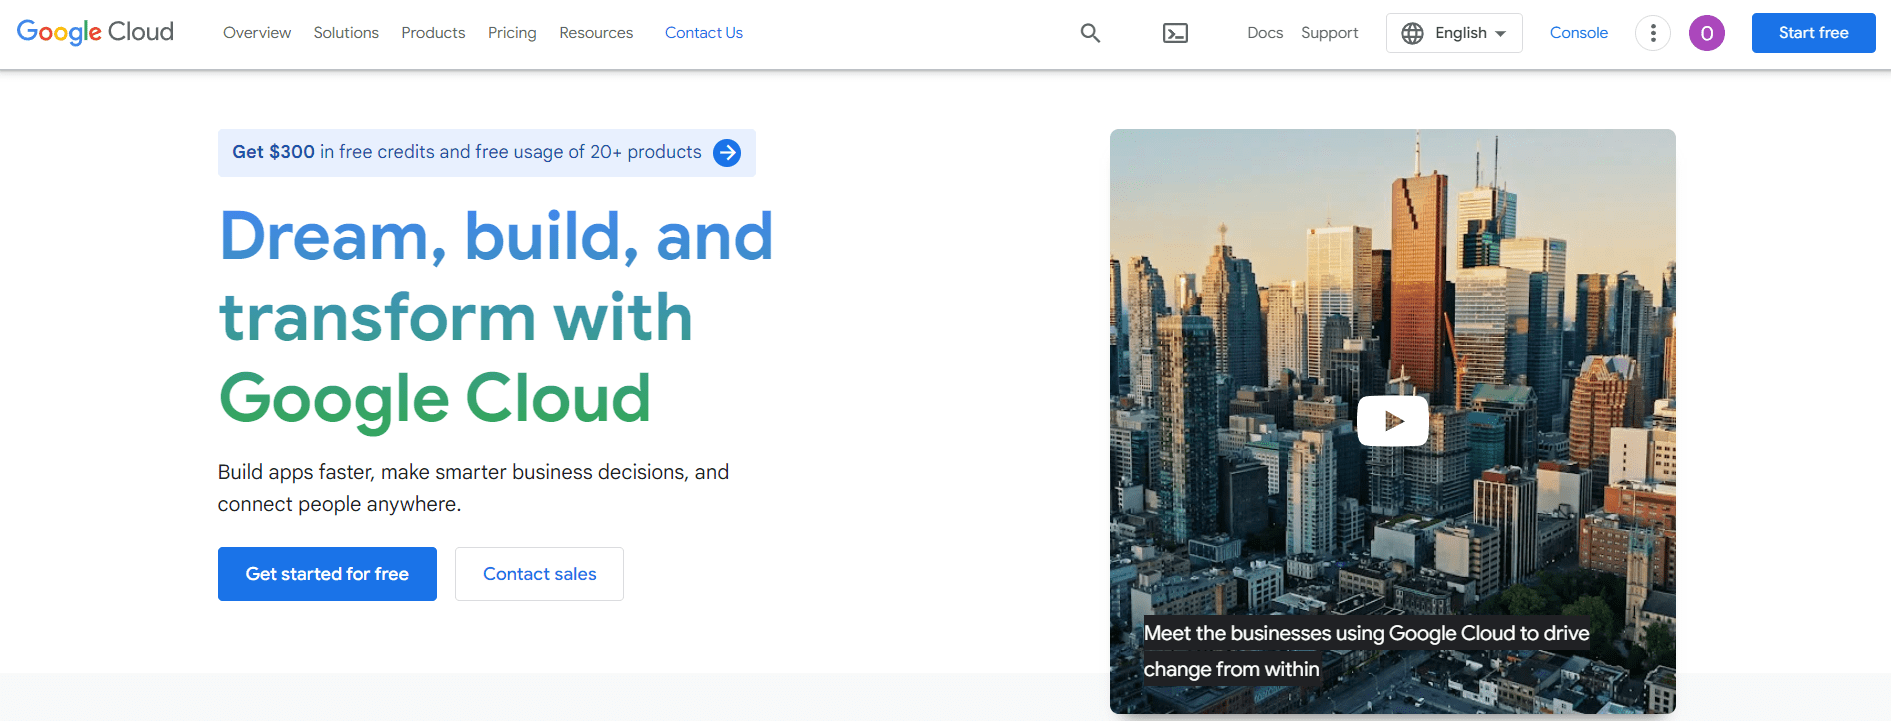Open the Overview menu item
Screen dimensions: 1891x721
click(x=257, y=33)
